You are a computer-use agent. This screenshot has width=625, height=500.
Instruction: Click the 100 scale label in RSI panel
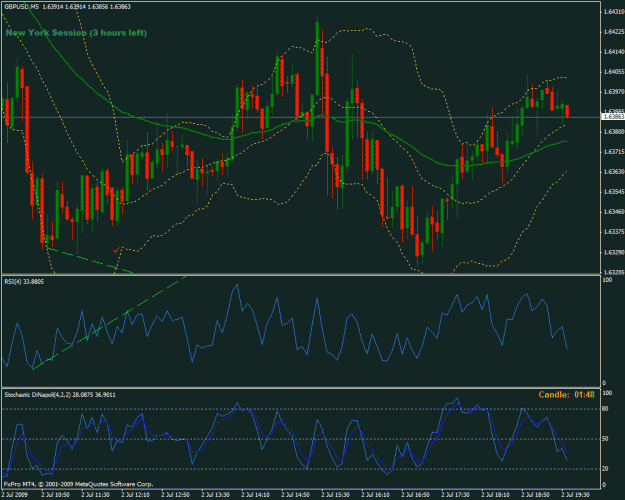click(x=607, y=280)
